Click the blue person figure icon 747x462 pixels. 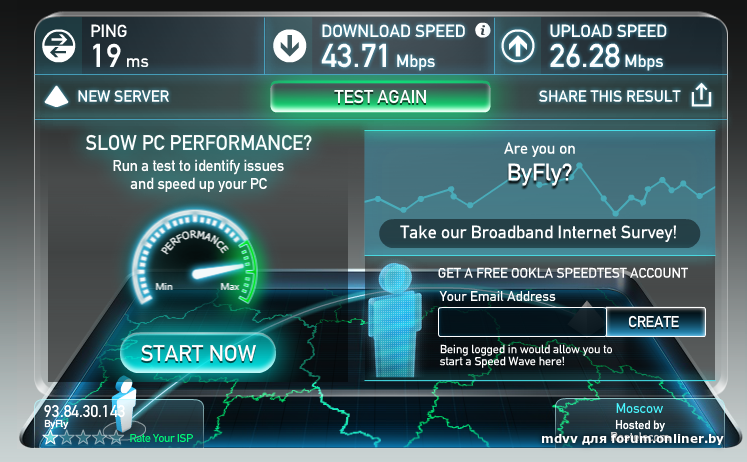coord(395,320)
